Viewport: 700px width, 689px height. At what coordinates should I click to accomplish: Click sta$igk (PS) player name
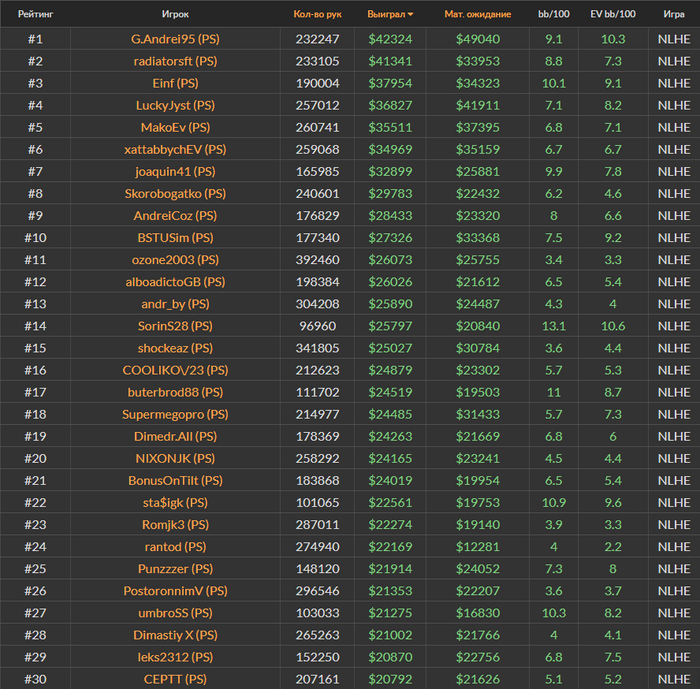[x=175, y=502]
